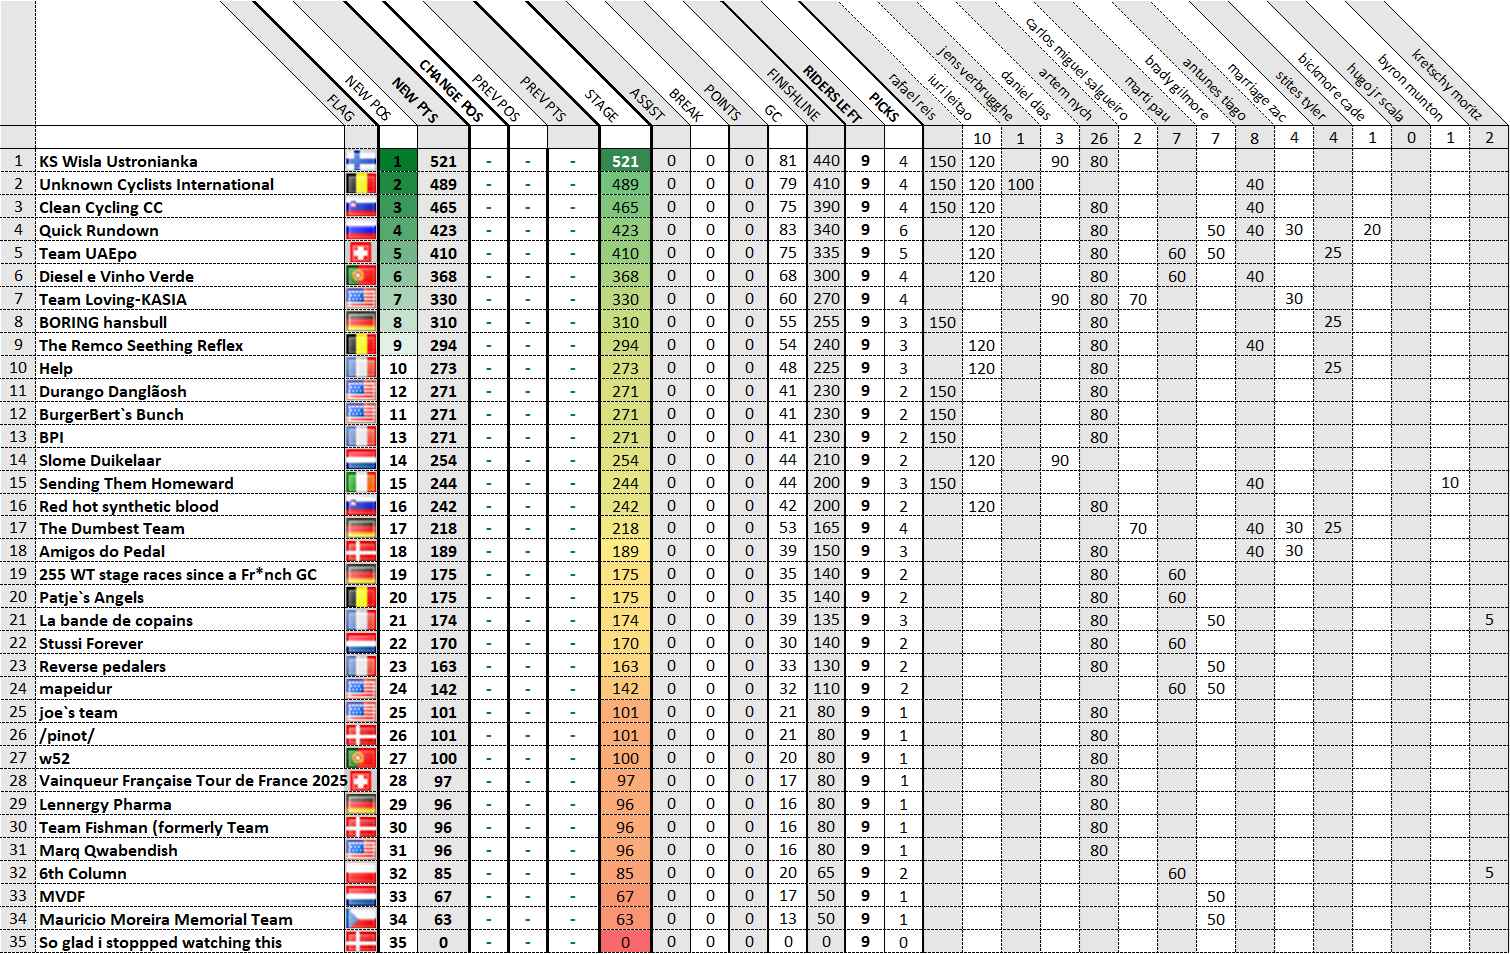Click the RIDERS LEFT column header
1510x954 pixels.
832,94
